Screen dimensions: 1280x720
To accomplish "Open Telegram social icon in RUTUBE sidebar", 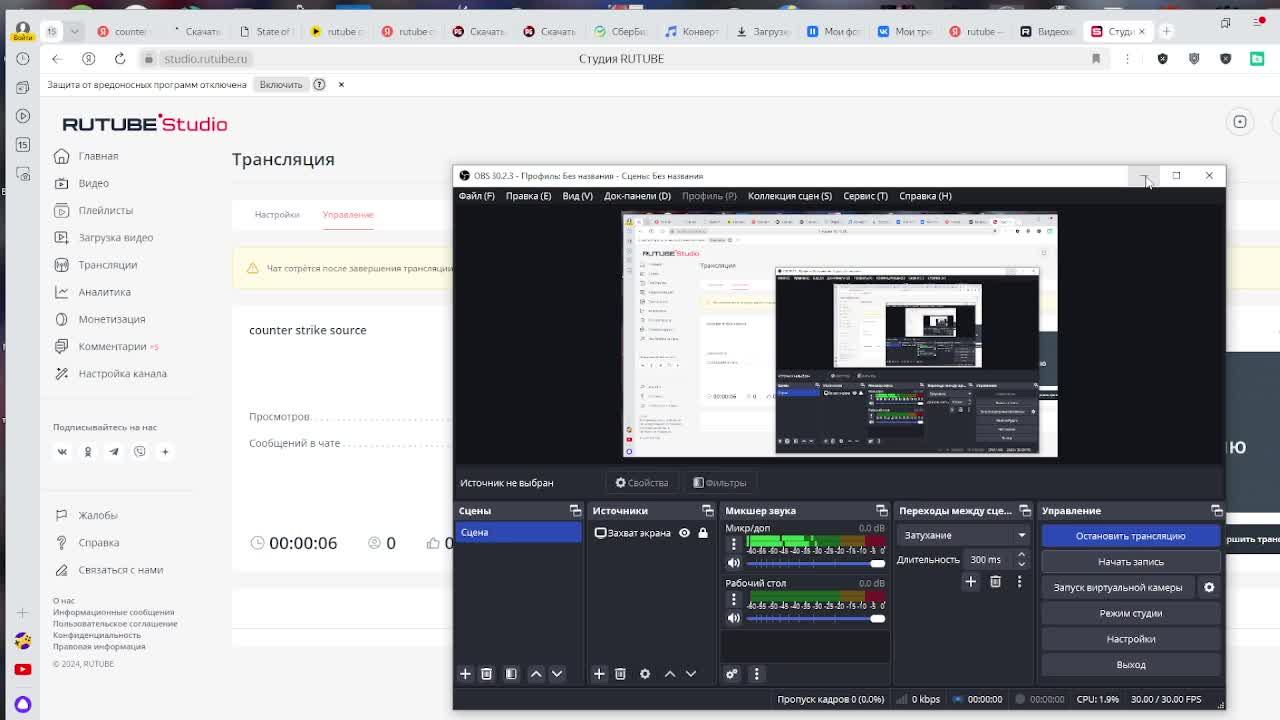I will tap(114, 452).
